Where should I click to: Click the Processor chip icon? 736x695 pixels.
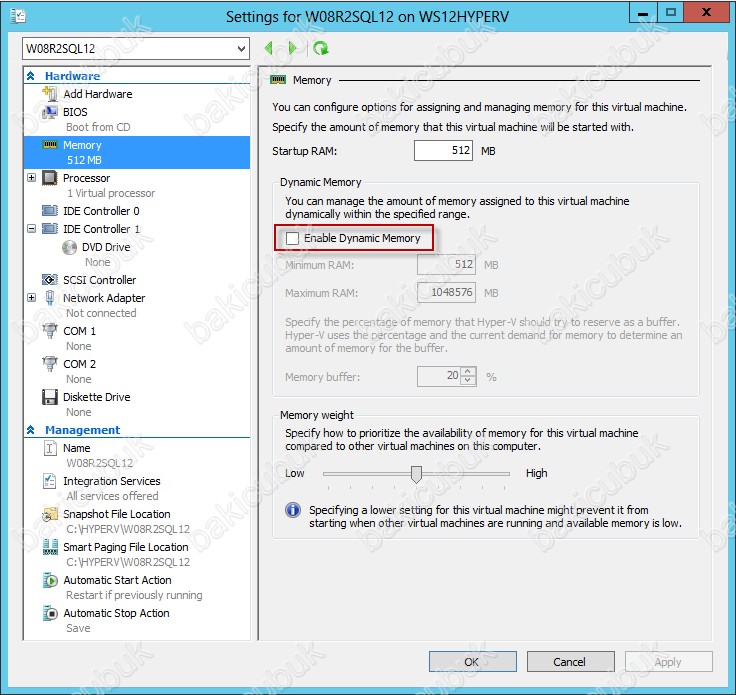[50, 178]
